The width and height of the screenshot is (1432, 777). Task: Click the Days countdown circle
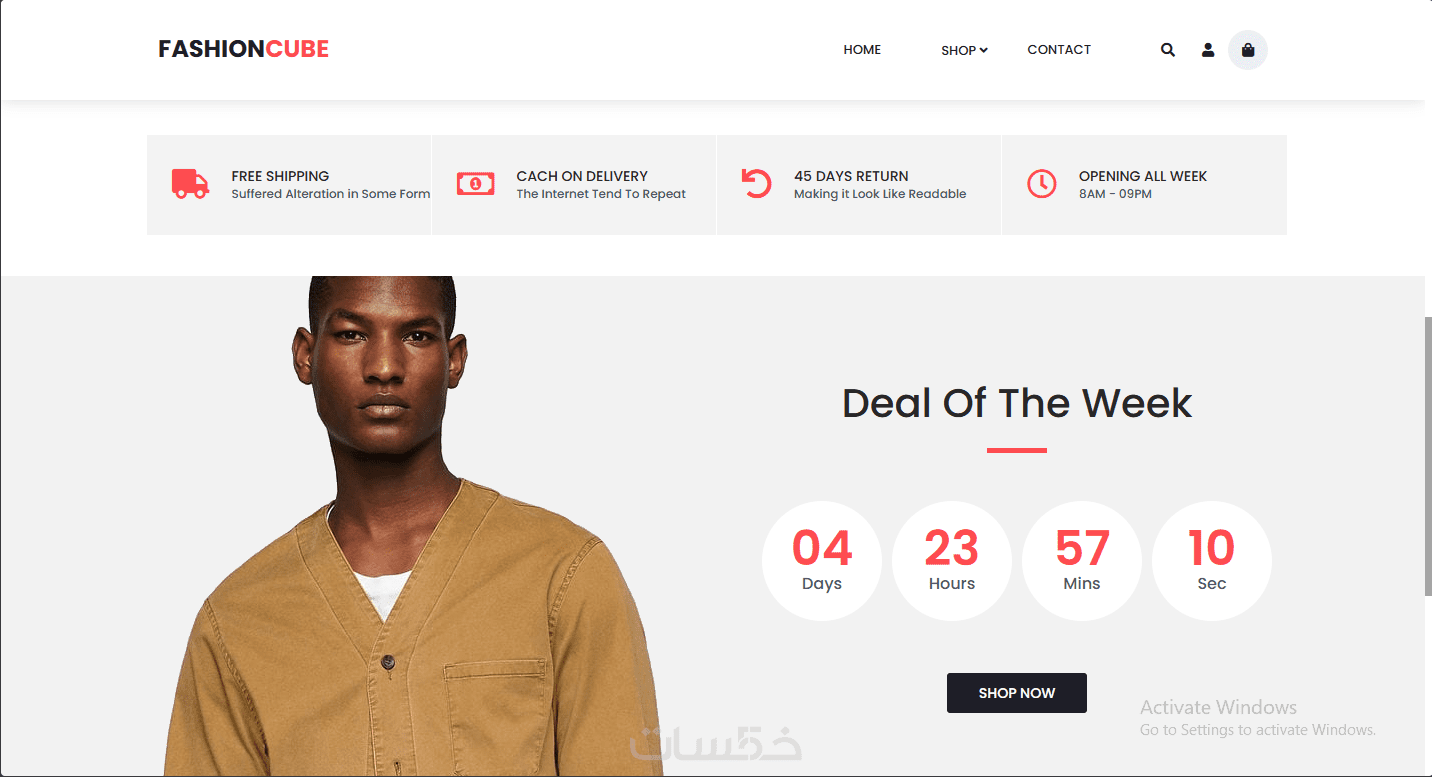click(822, 561)
